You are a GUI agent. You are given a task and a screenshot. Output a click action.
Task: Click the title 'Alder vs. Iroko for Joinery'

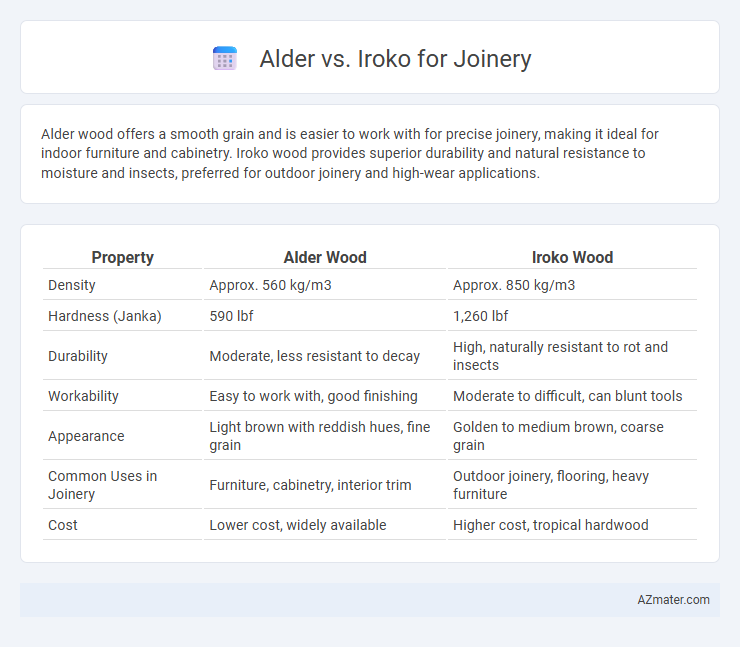coord(395,59)
